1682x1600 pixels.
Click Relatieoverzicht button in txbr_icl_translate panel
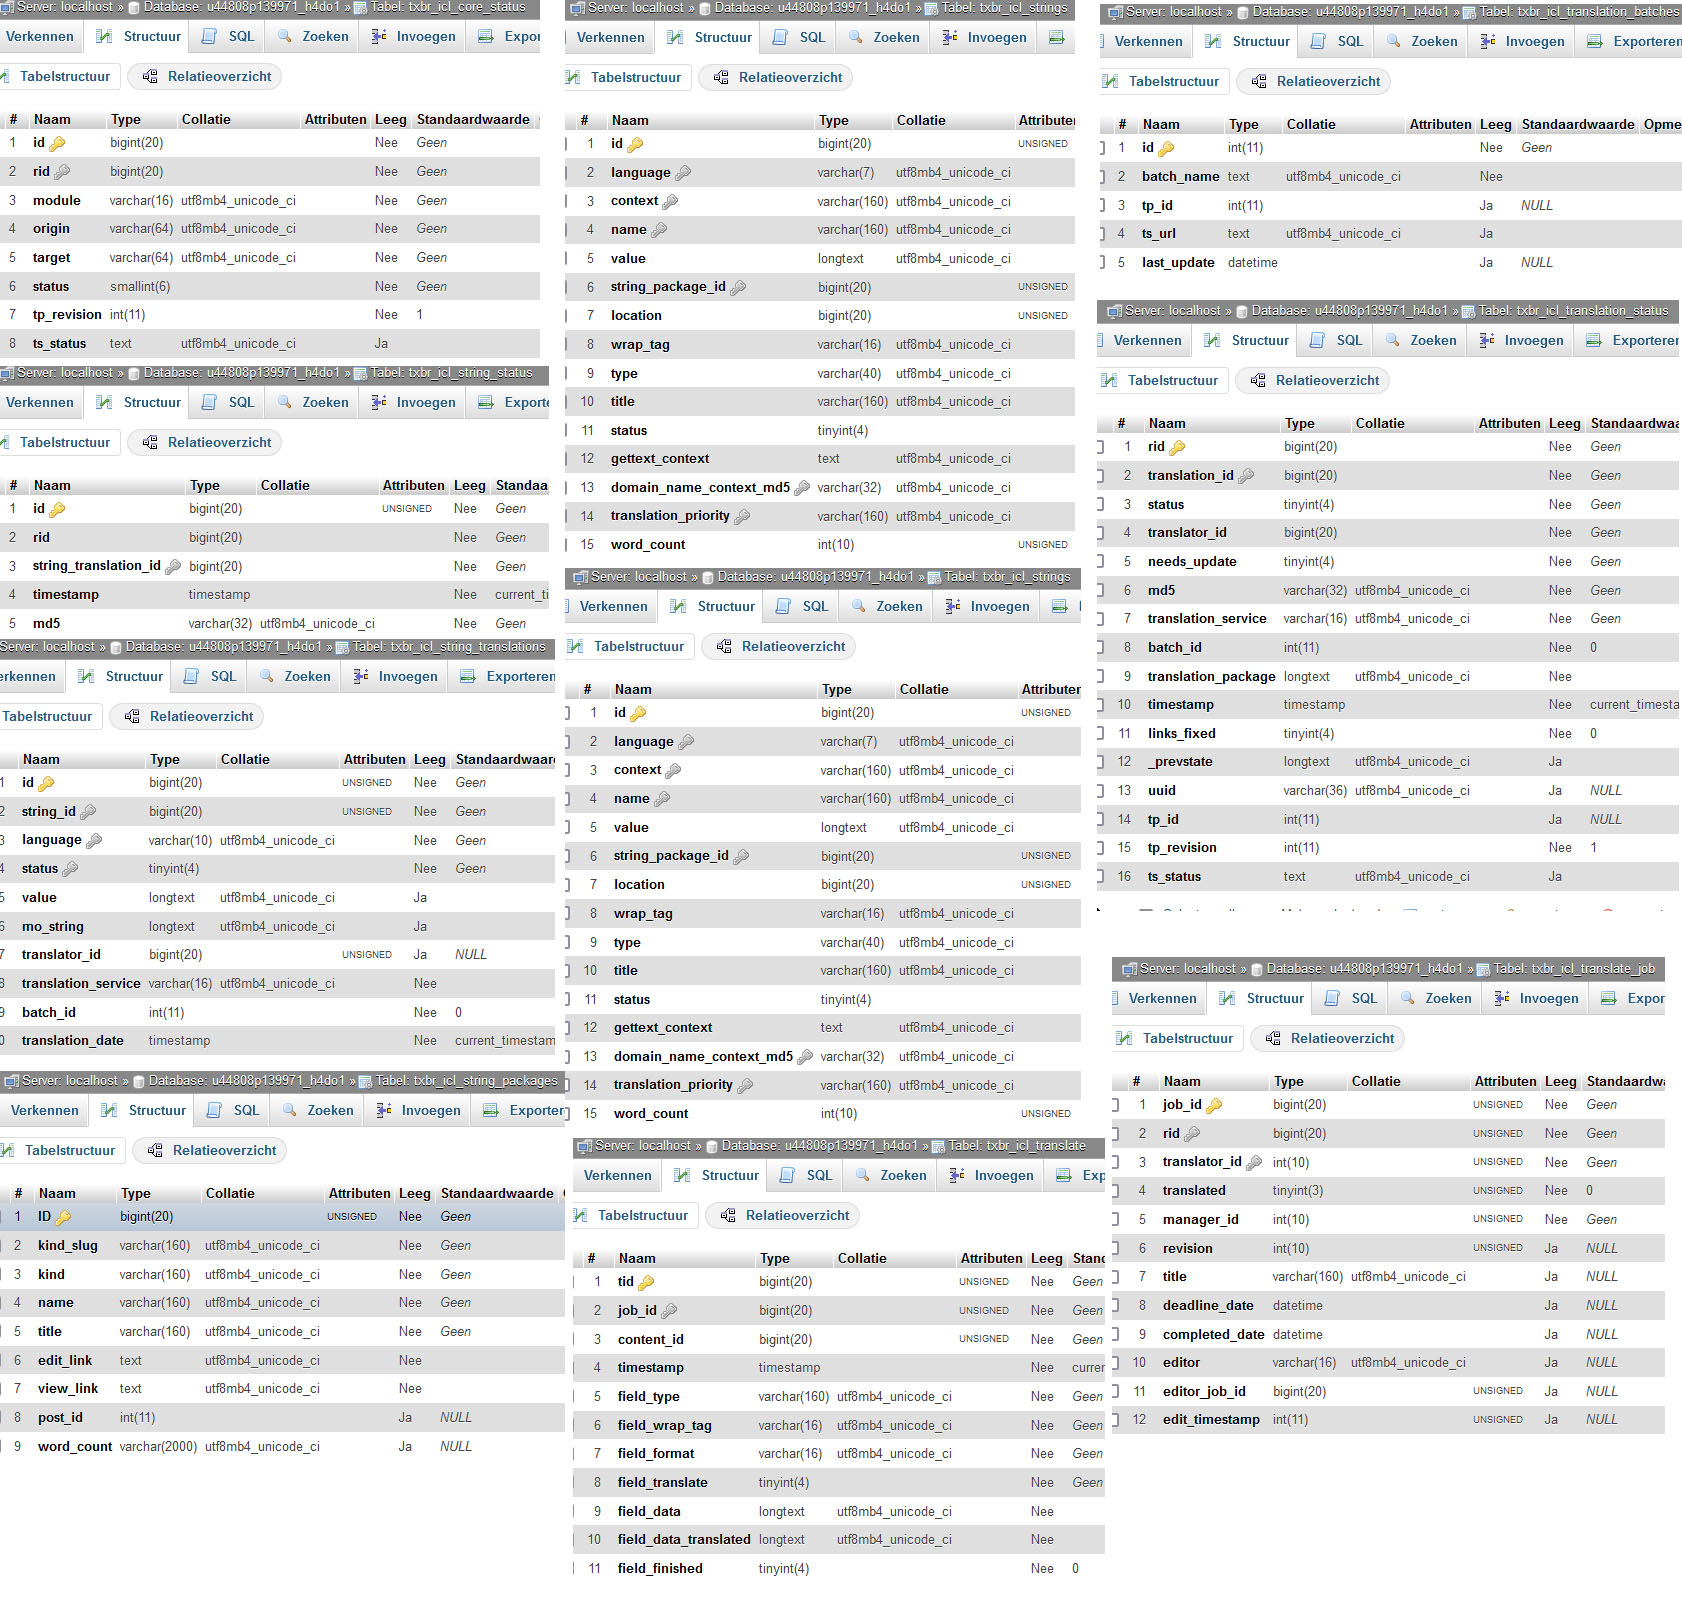click(783, 1215)
